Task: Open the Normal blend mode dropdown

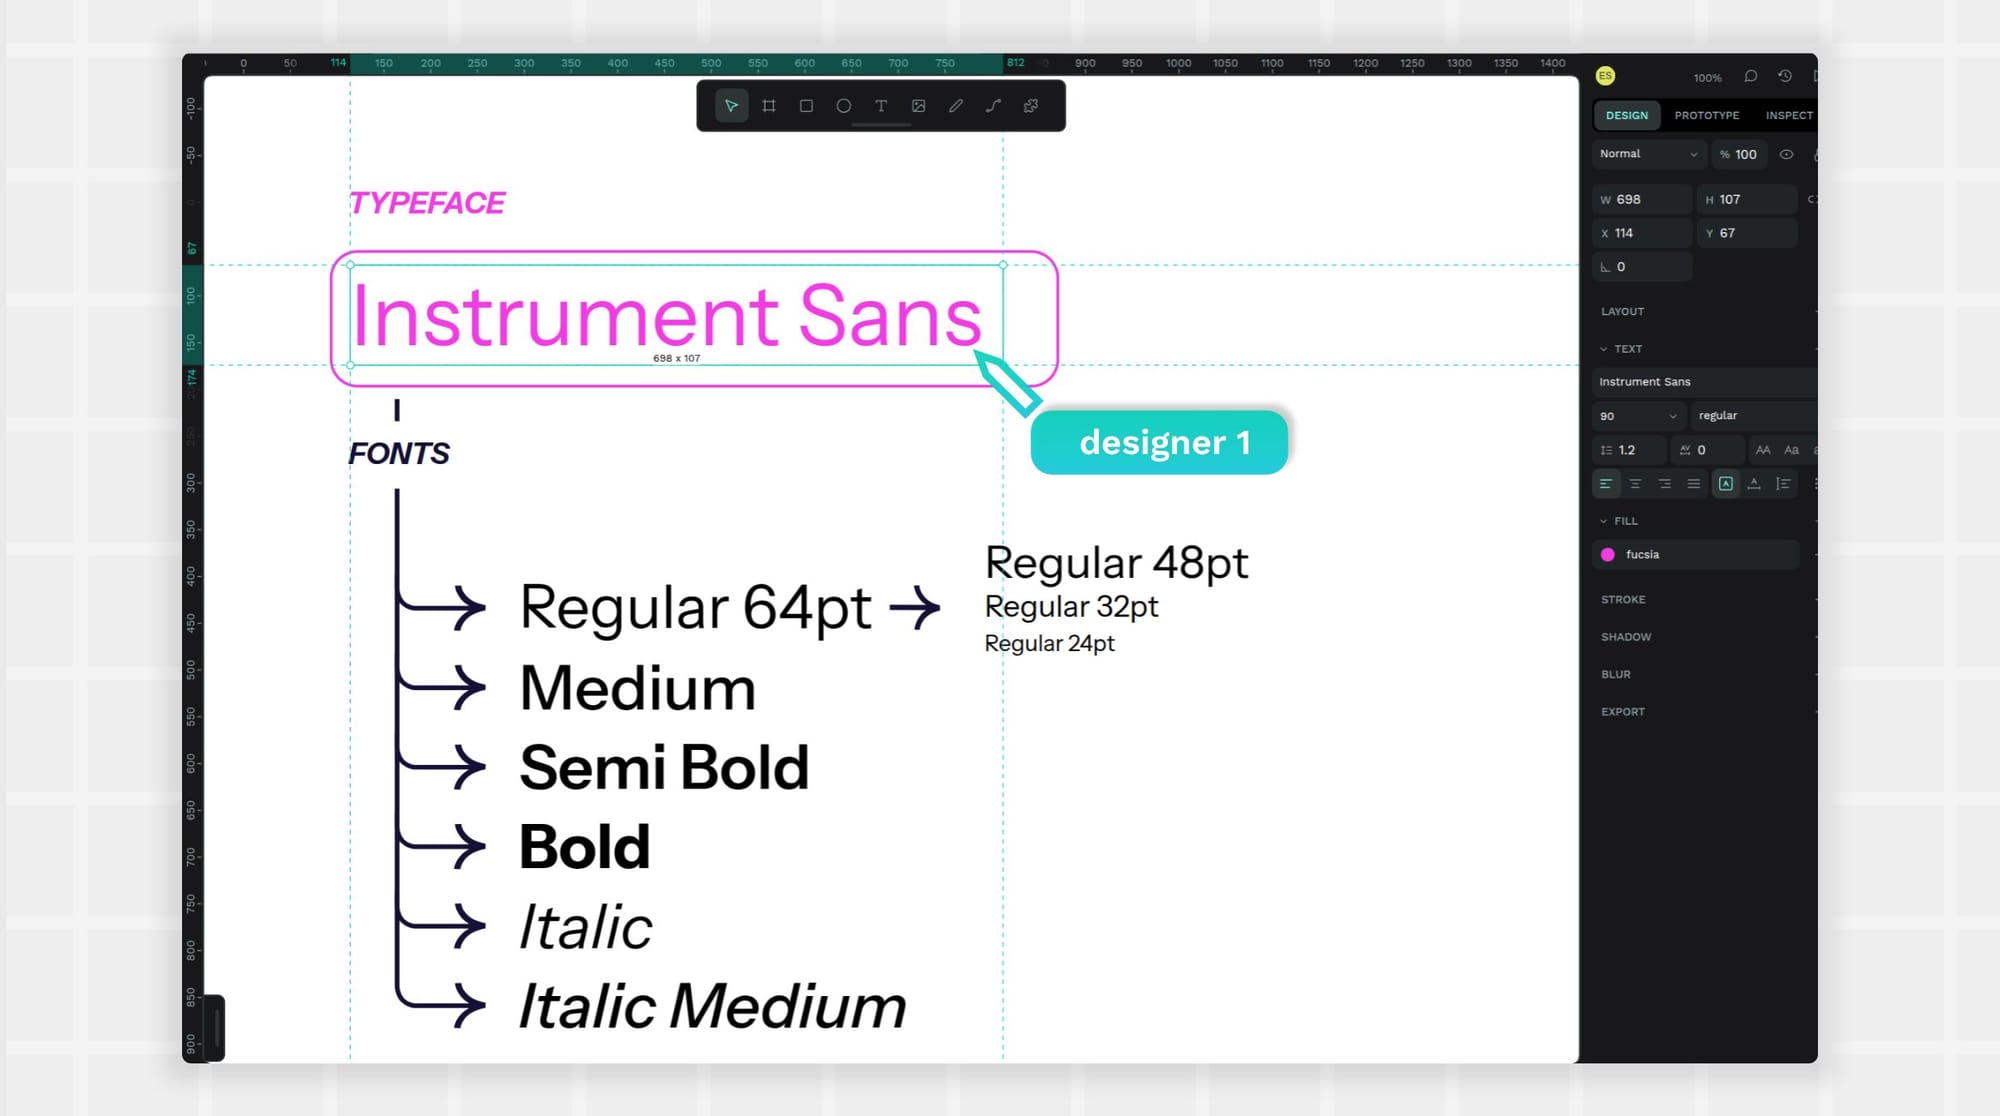Action: tap(1648, 154)
